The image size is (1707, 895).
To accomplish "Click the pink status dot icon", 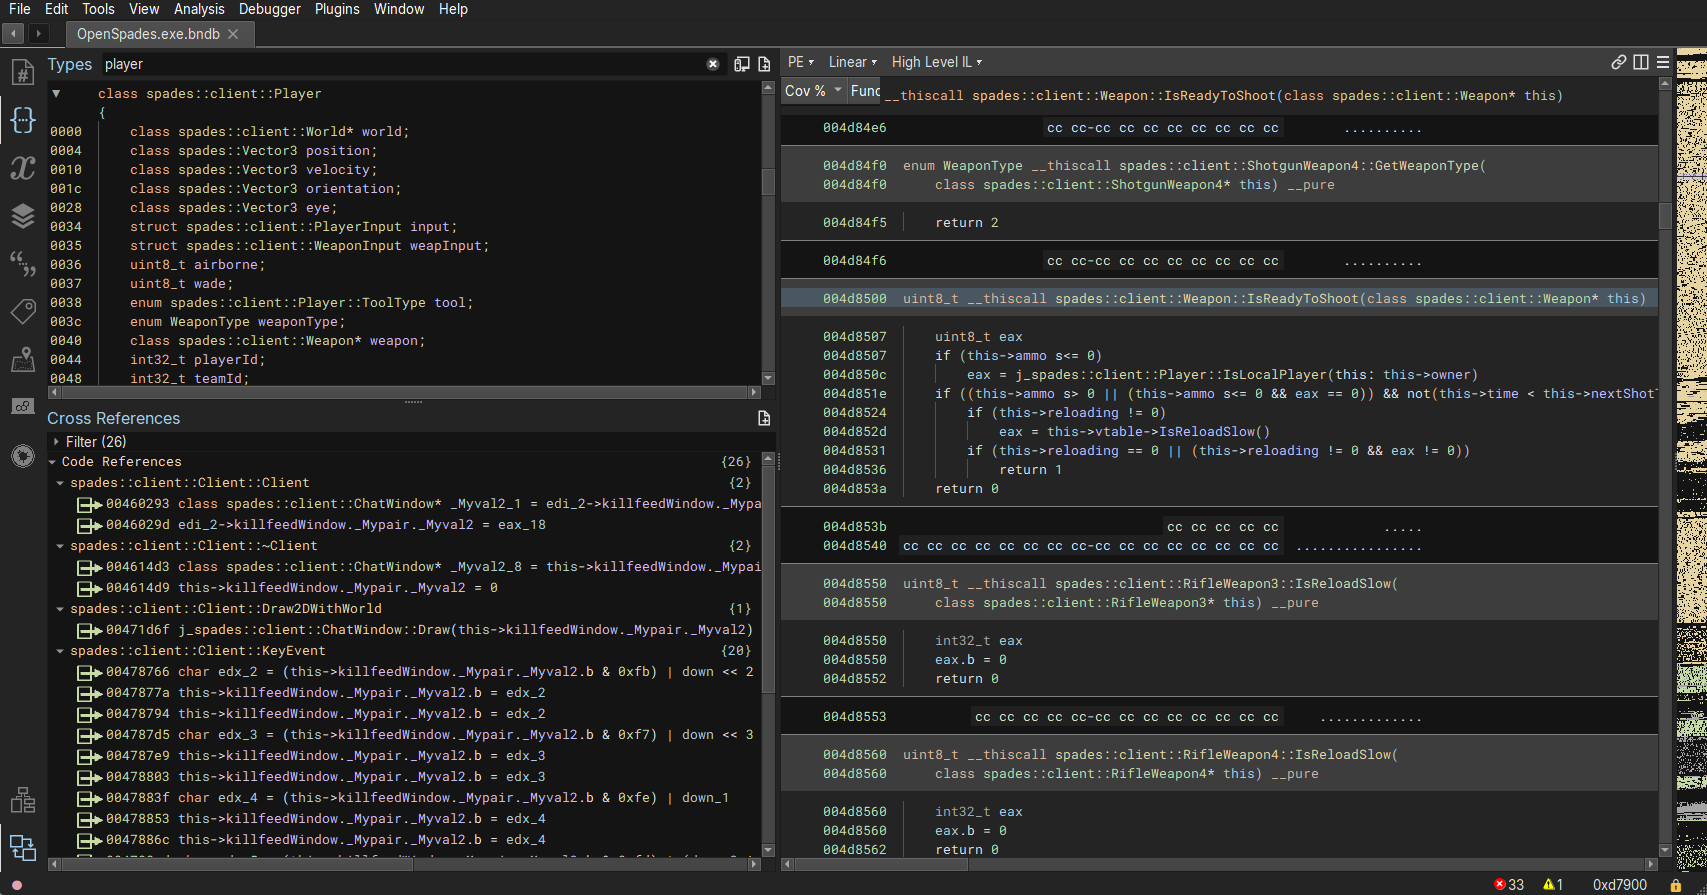I will pyautogui.click(x=17, y=885).
